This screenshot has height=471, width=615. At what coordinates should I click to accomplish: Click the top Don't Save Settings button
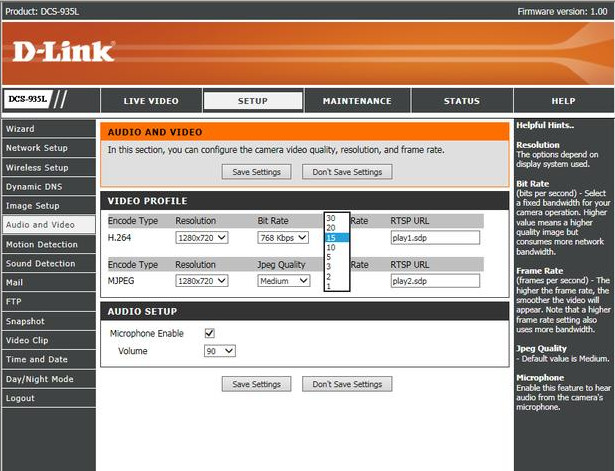[347, 172]
